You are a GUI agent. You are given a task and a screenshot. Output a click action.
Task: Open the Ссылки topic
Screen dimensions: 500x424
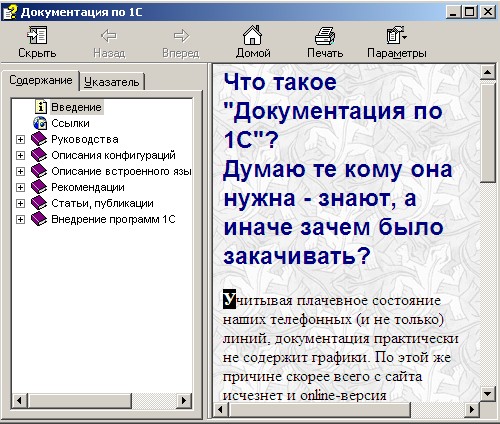[70, 123]
